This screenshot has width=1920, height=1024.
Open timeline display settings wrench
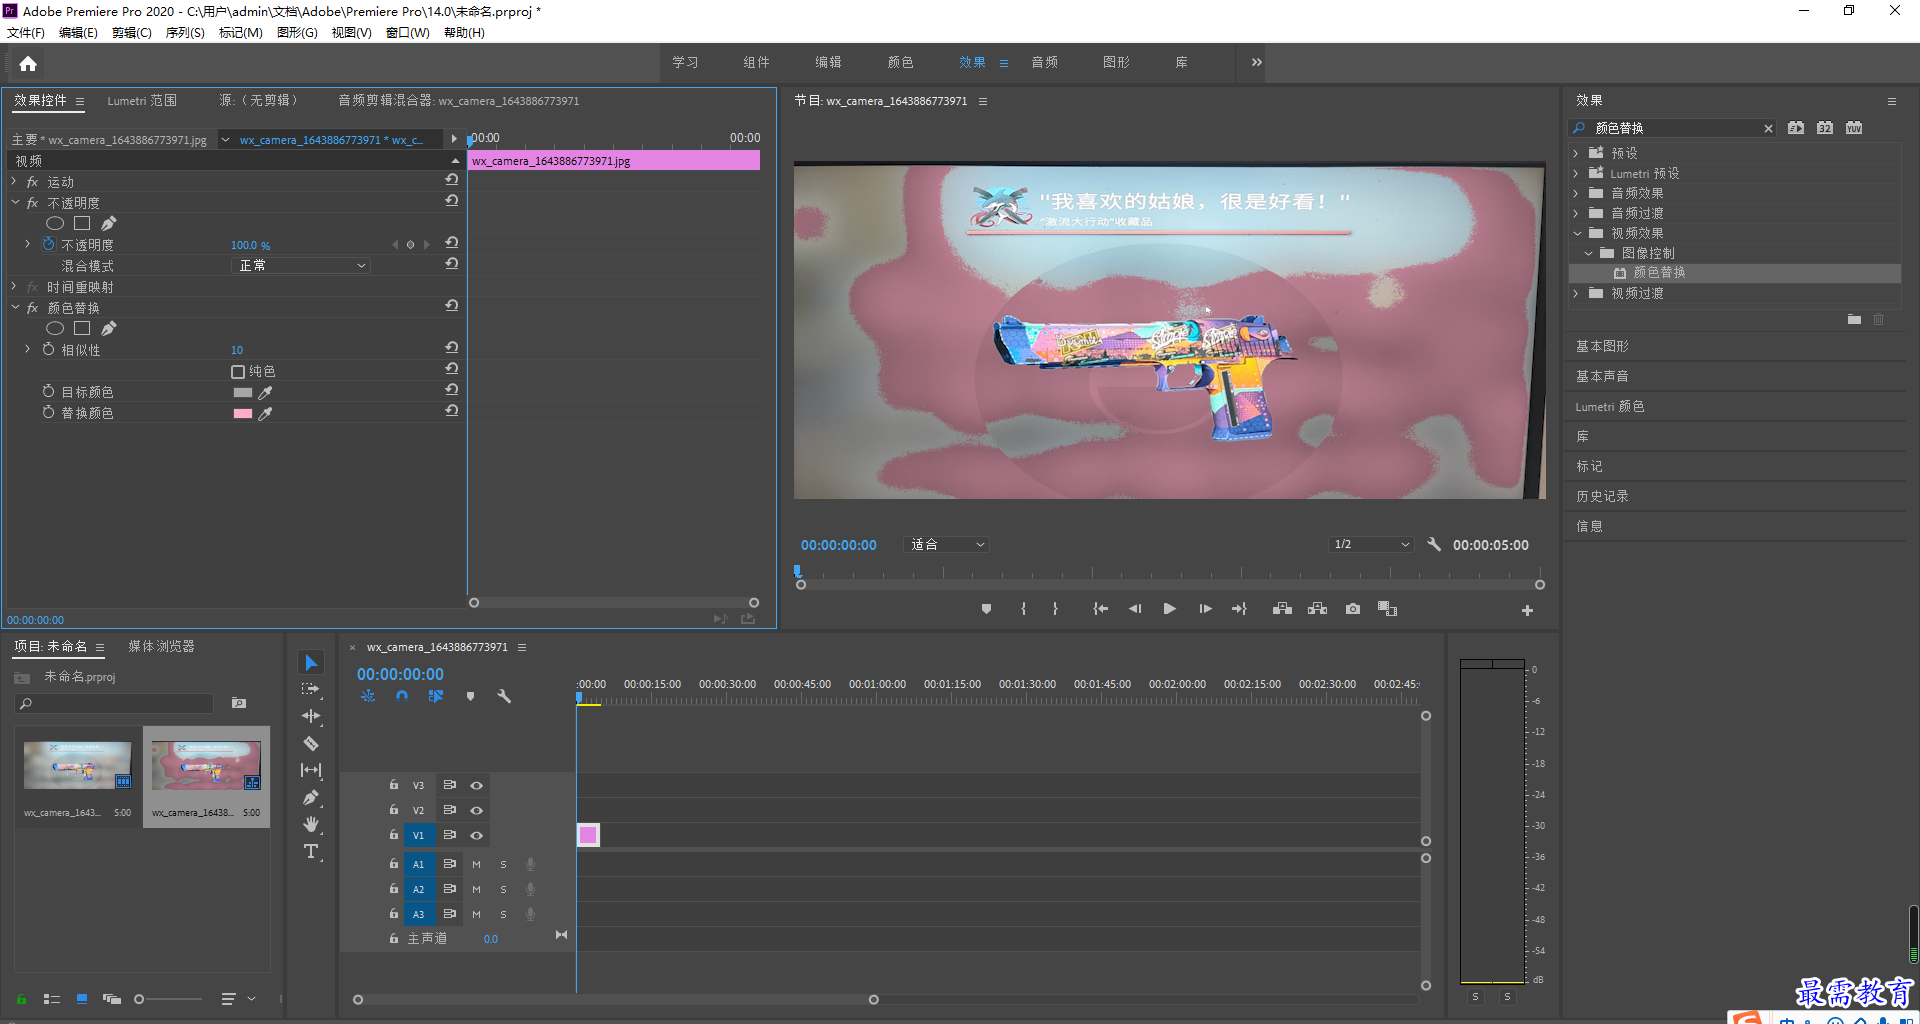pyautogui.click(x=504, y=696)
